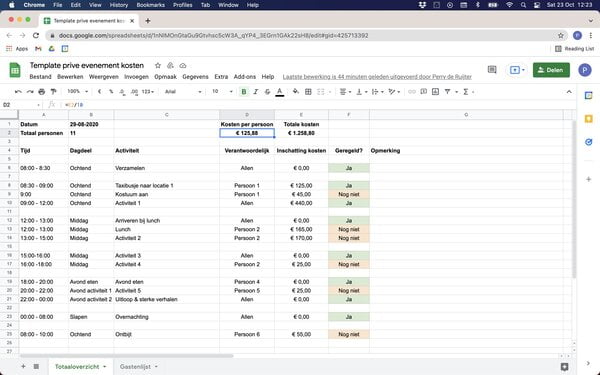This screenshot has height=375, width=600.
Task: Click the redo arrow in the toolbar
Action: point(30,92)
